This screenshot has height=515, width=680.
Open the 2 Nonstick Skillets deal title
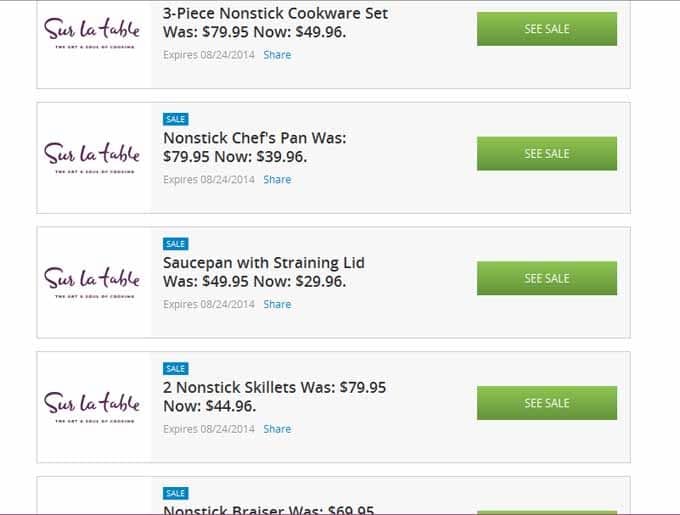(274, 397)
